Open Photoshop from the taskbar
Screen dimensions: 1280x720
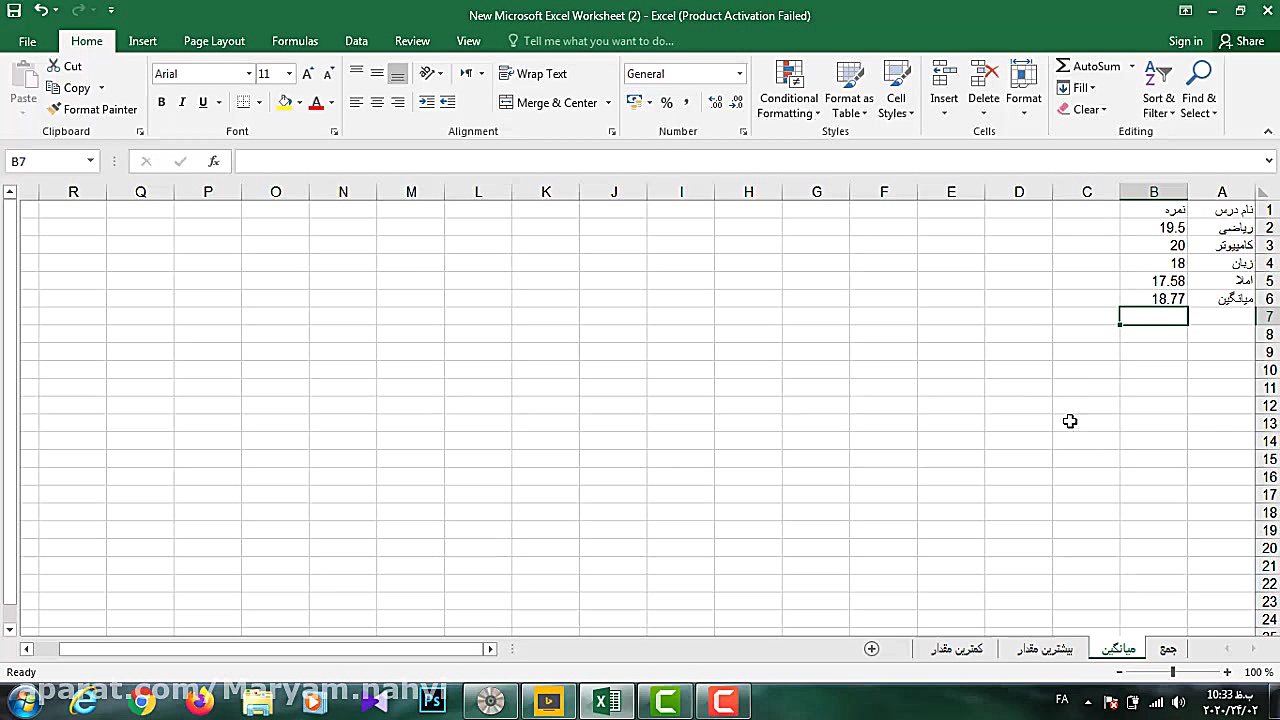pos(432,702)
